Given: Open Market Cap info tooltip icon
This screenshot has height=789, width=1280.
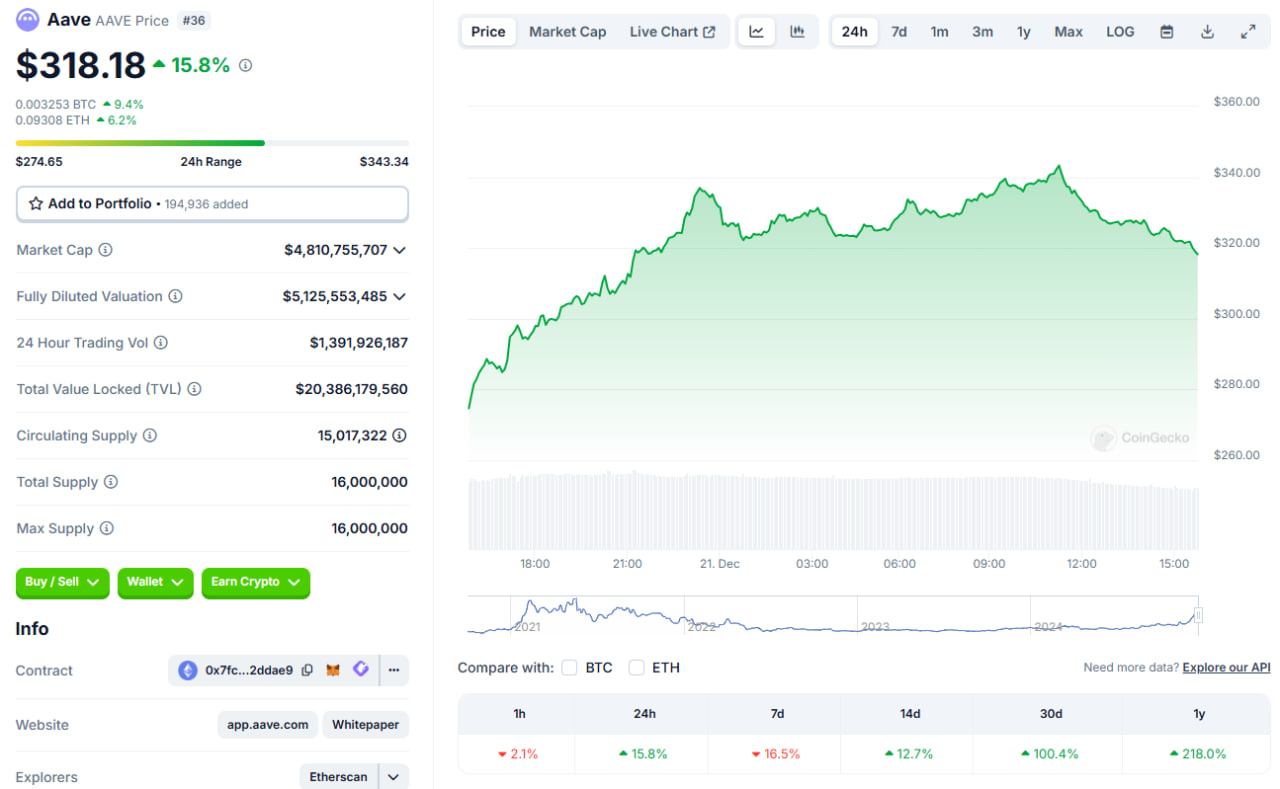Looking at the screenshot, I should pyautogui.click(x=105, y=250).
